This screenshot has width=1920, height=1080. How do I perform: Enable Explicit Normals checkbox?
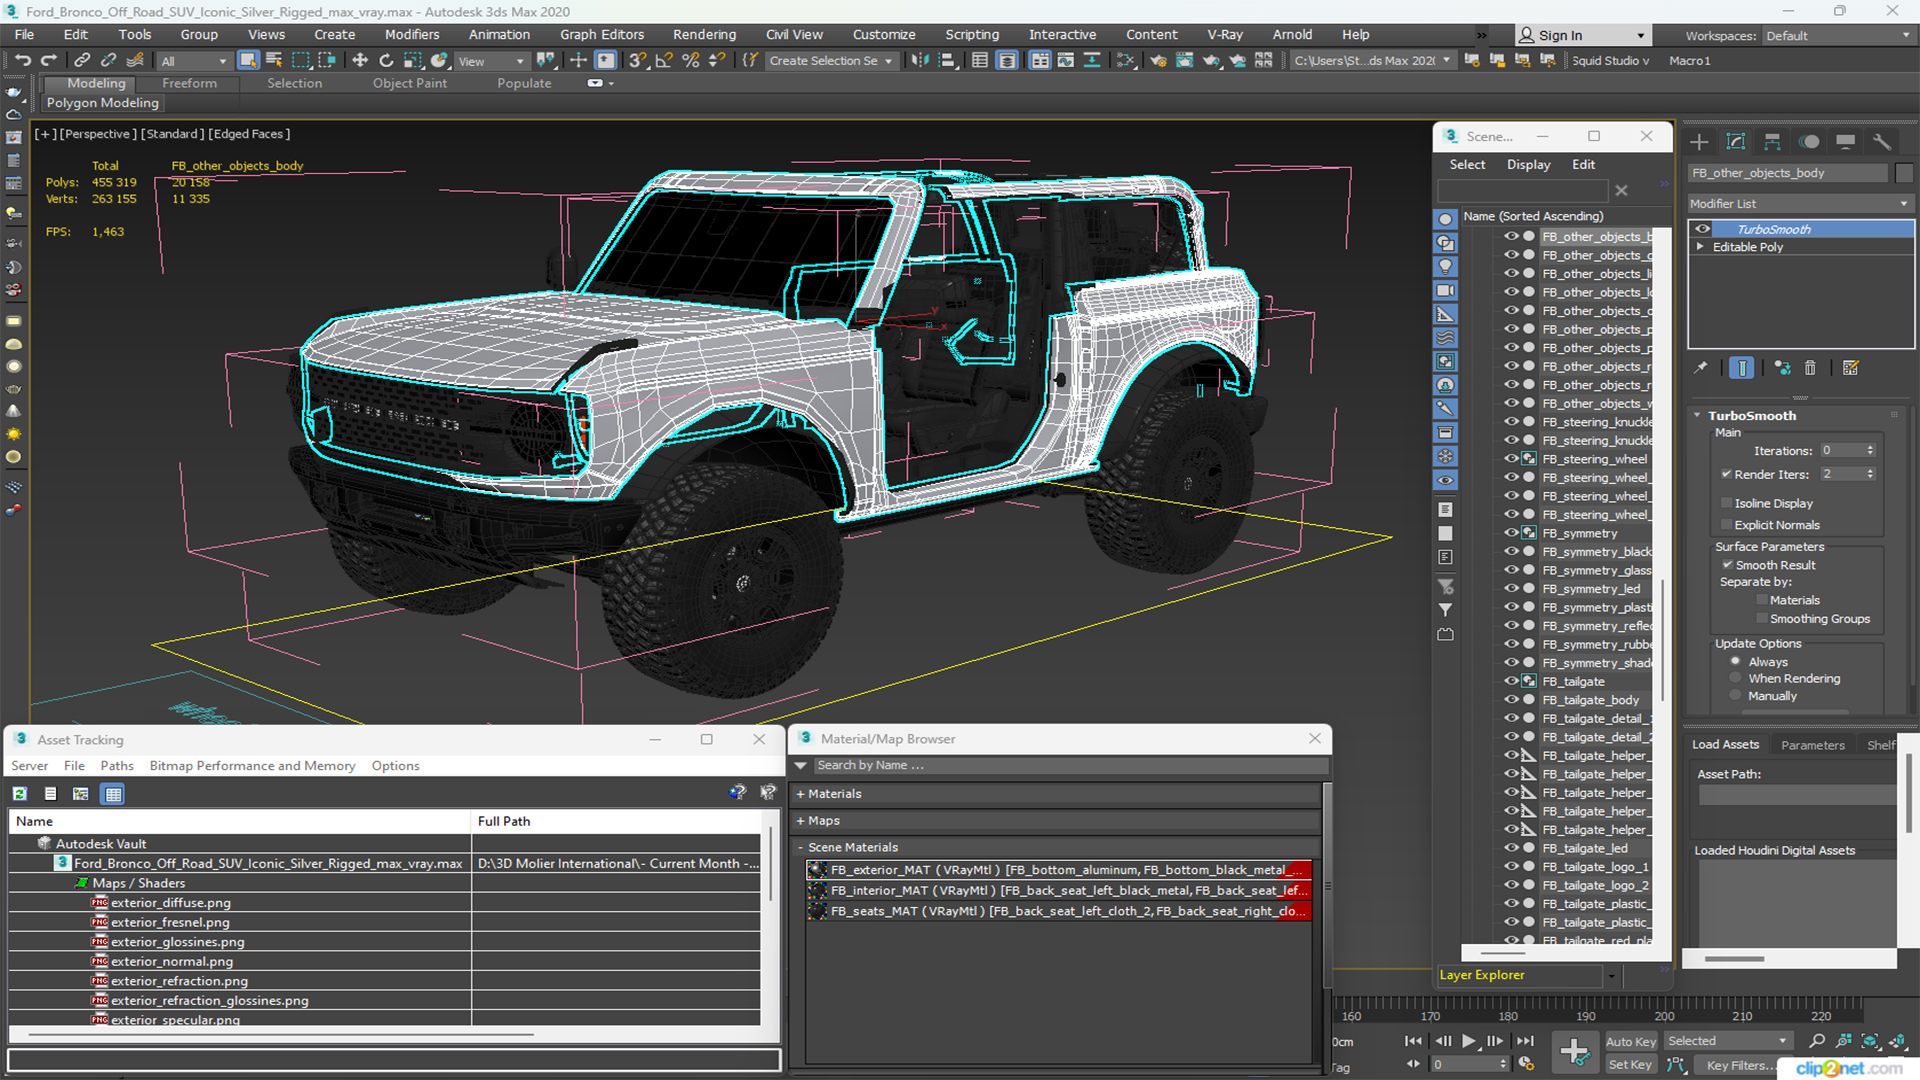(x=1727, y=525)
